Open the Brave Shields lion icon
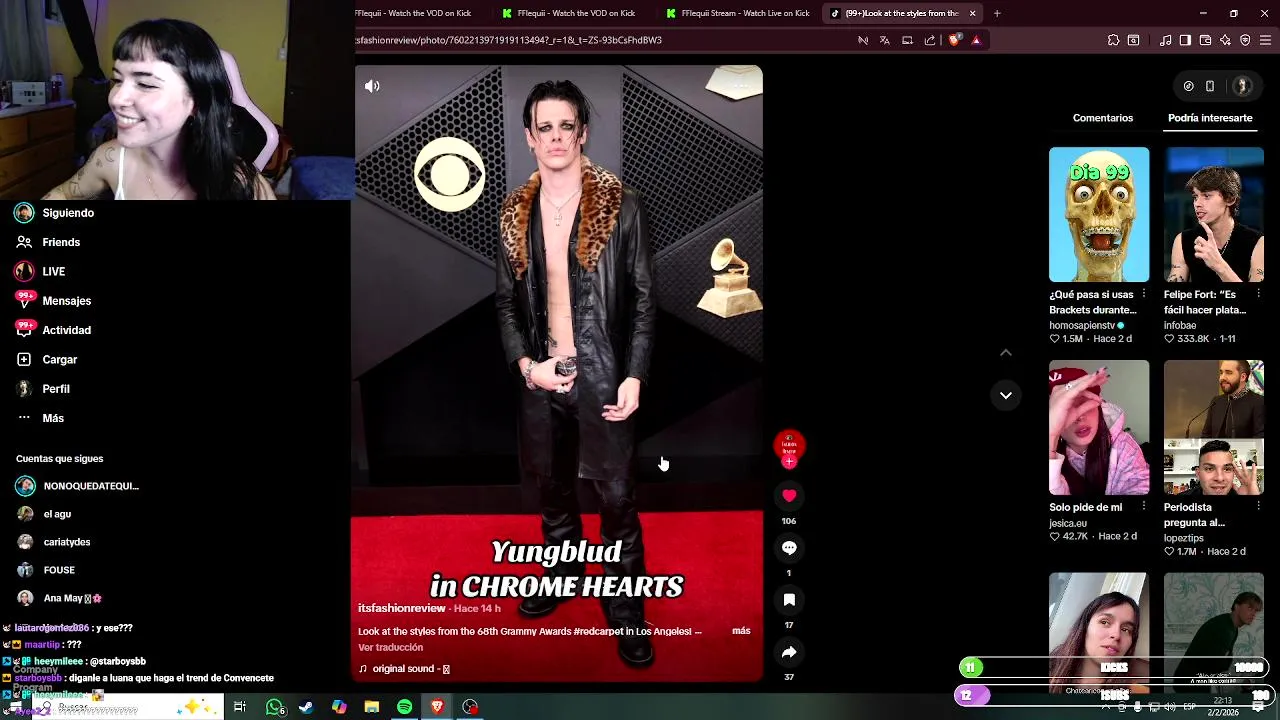Screen dimensions: 1280x720 (x=954, y=40)
